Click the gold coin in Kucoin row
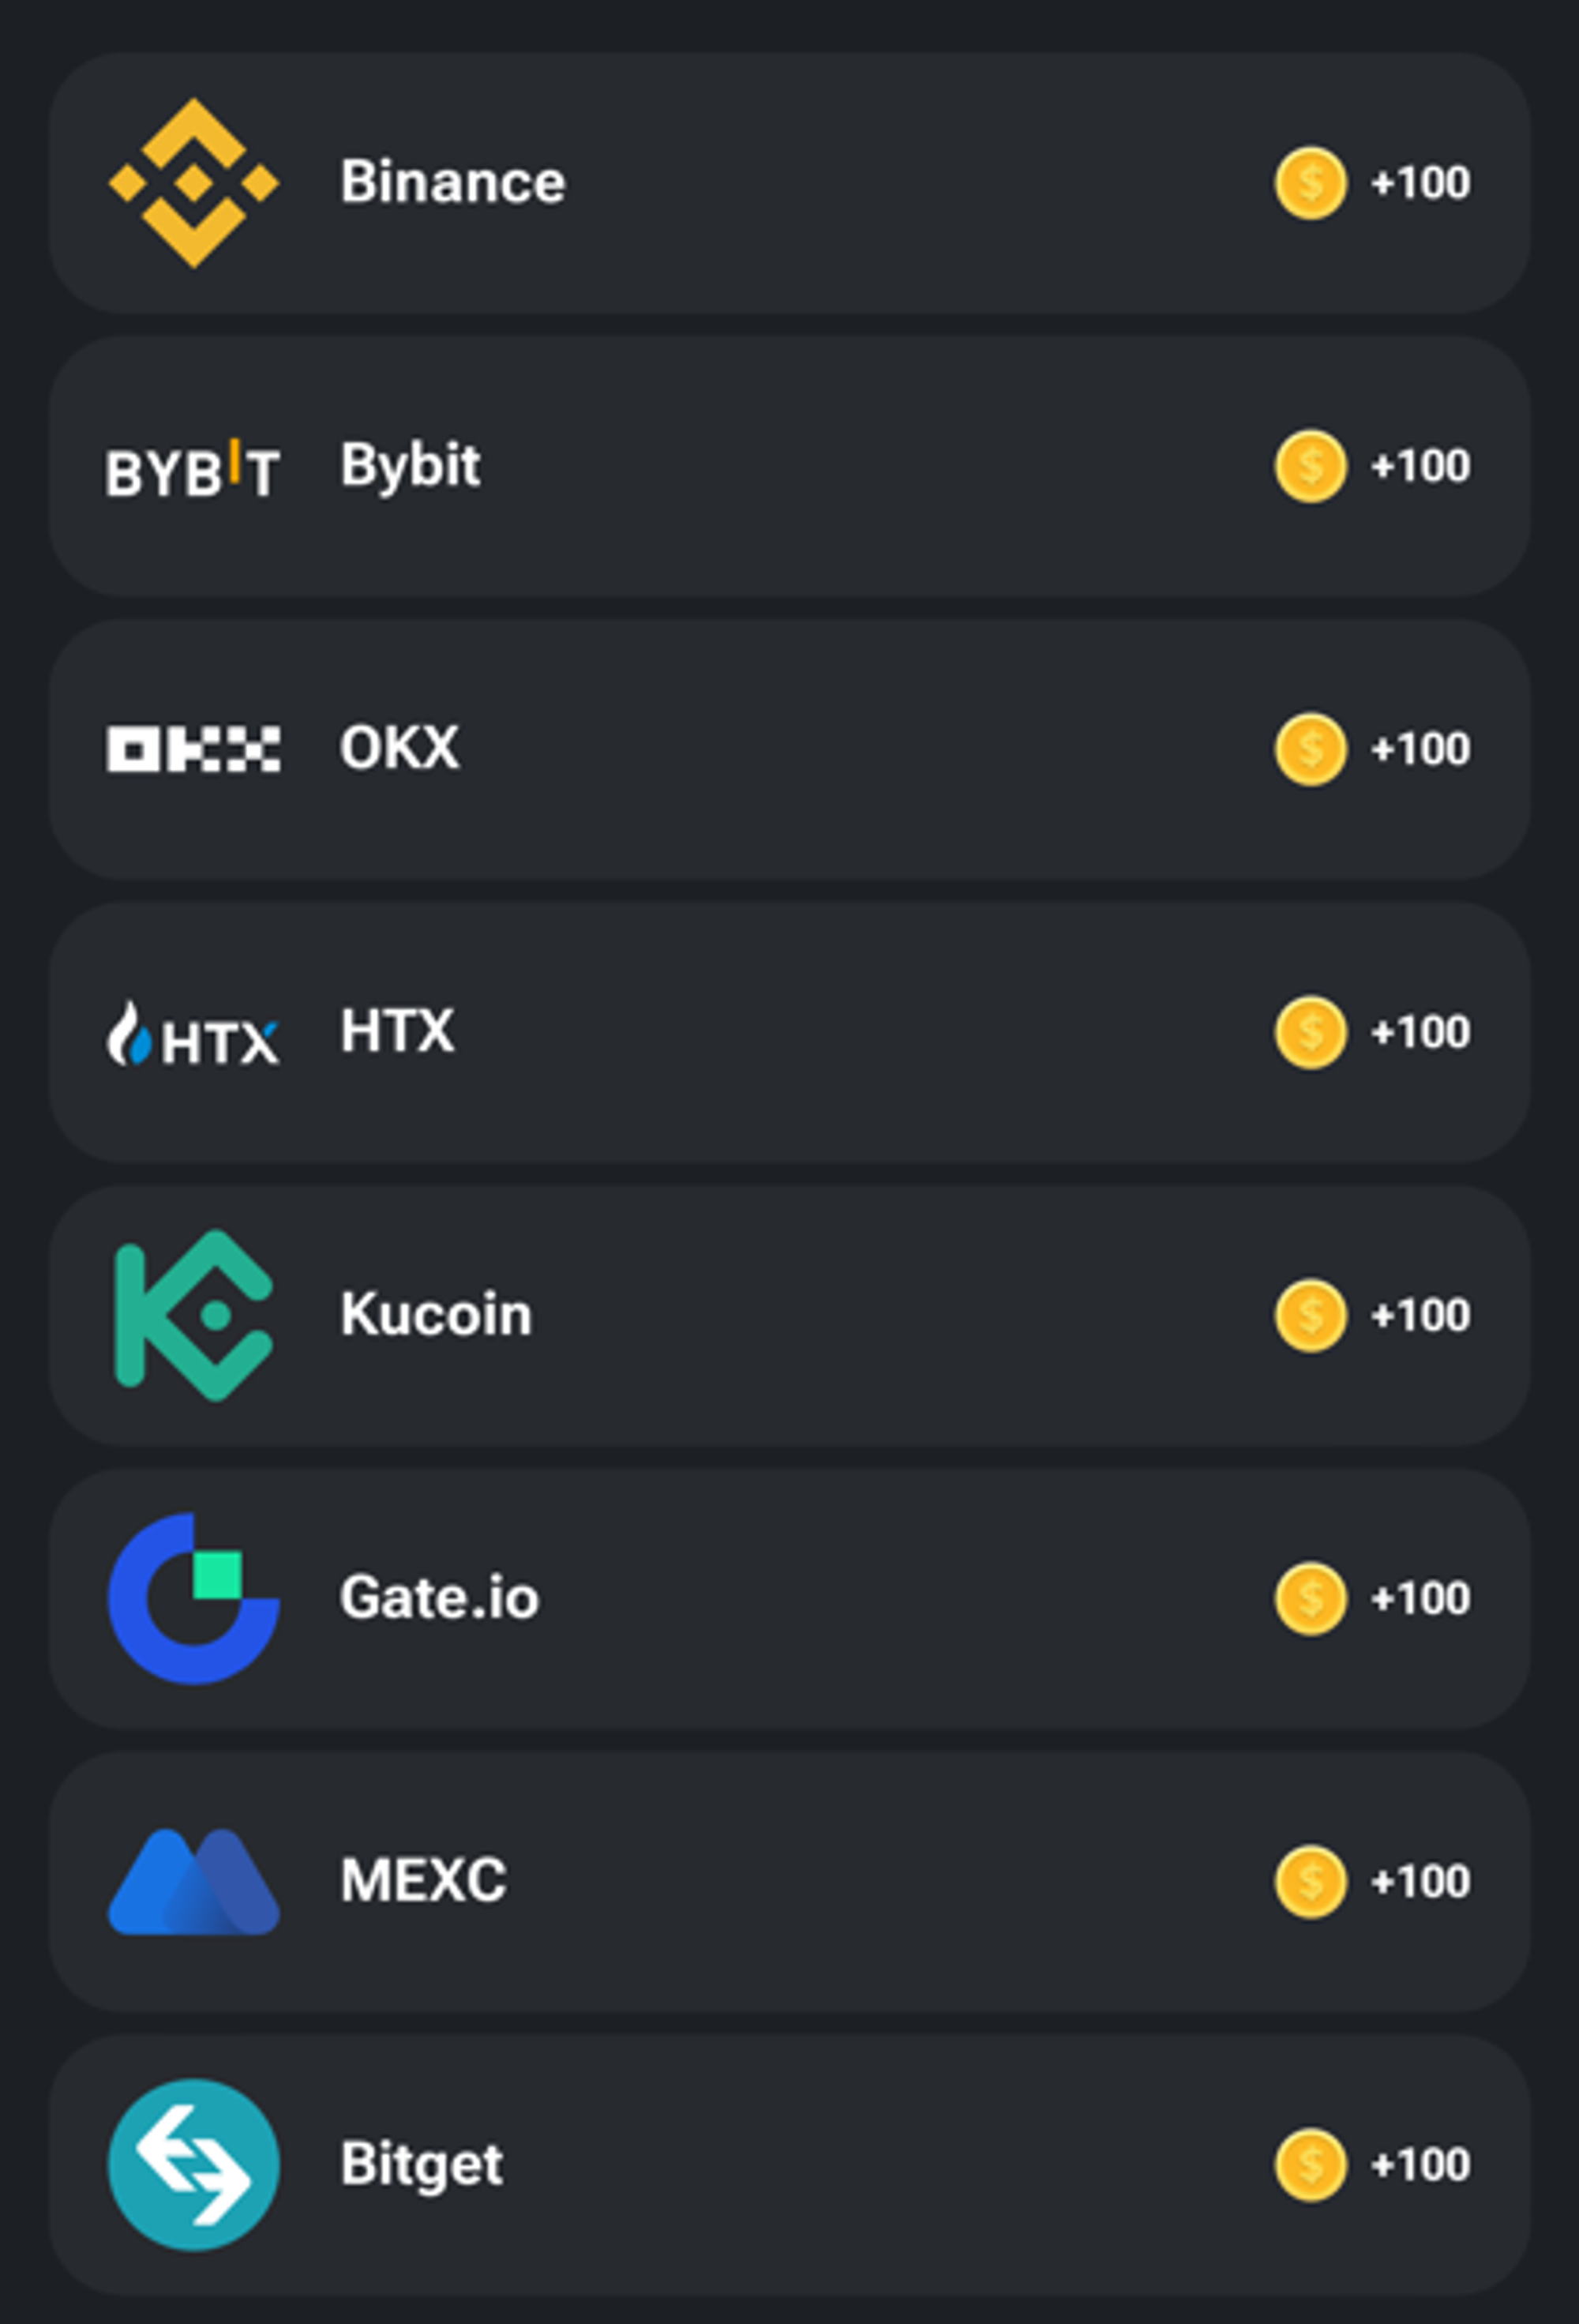 coord(1310,1315)
